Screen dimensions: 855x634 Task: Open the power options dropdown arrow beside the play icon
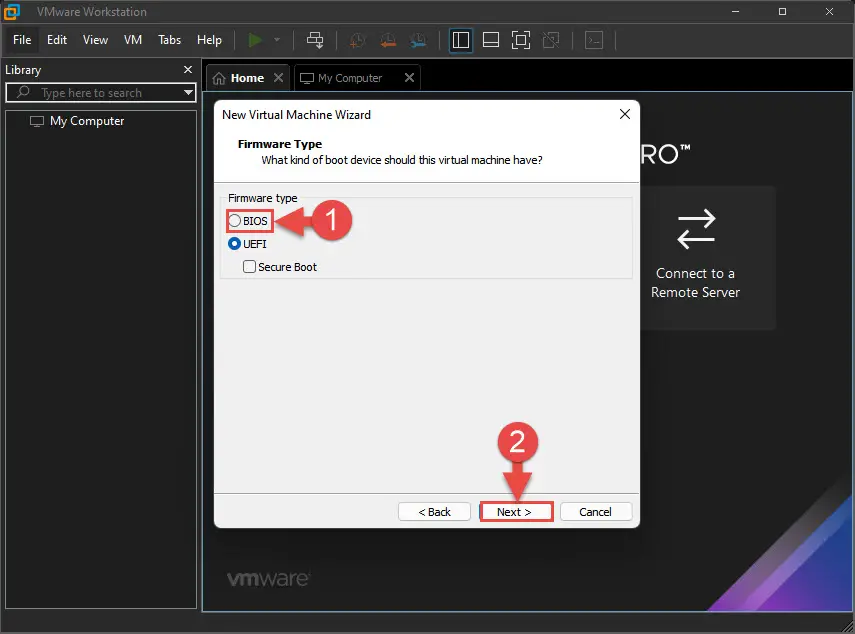pos(277,40)
